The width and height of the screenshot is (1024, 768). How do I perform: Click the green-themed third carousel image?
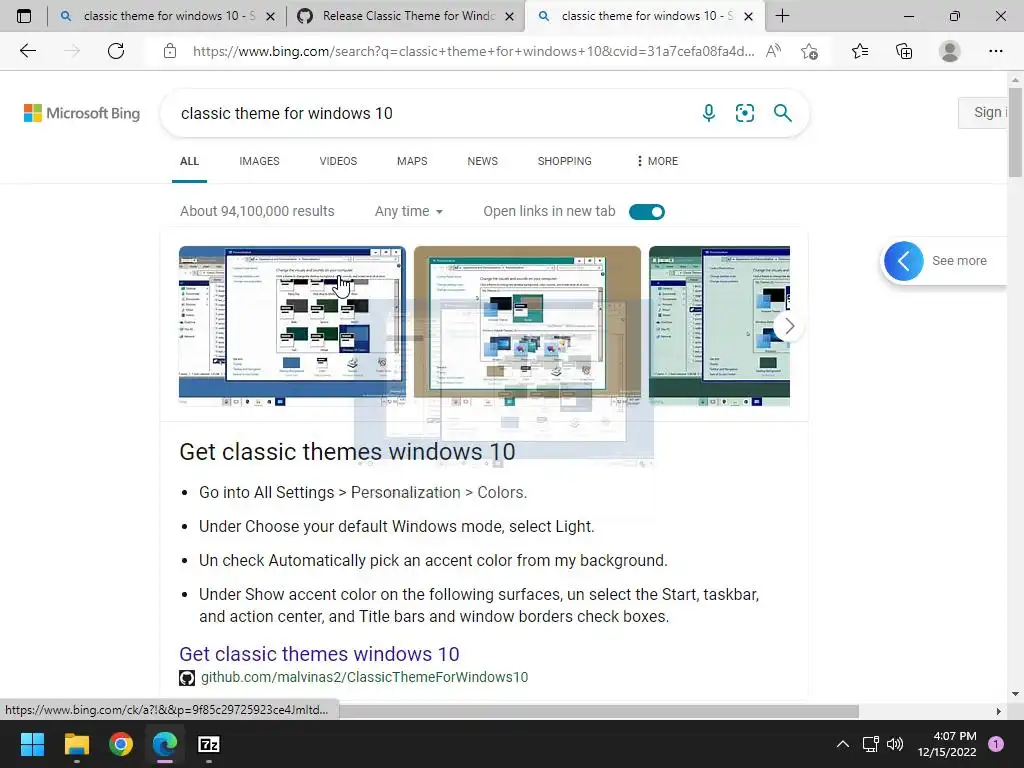pyautogui.click(x=719, y=325)
